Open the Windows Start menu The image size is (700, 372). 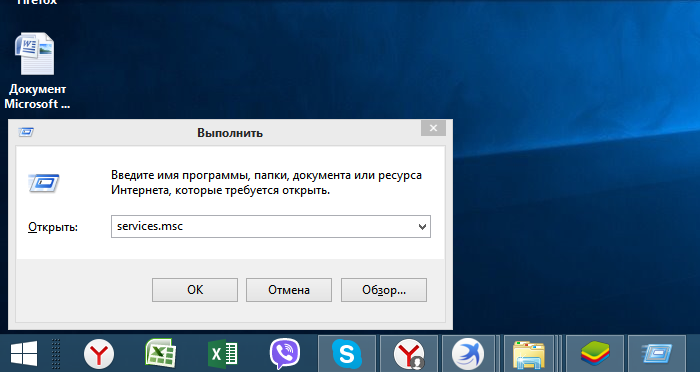(24, 354)
